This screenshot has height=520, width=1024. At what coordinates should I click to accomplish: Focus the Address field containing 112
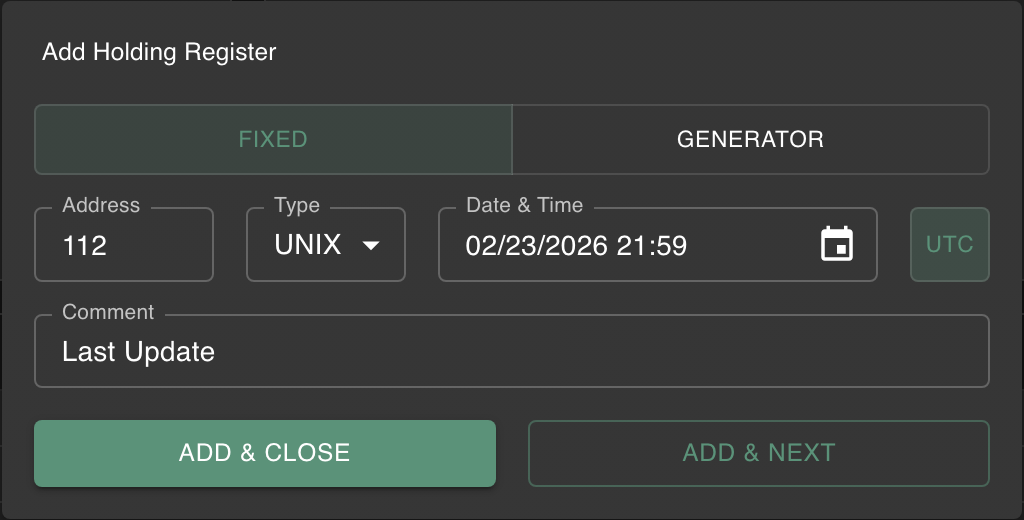[x=123, y=245]
